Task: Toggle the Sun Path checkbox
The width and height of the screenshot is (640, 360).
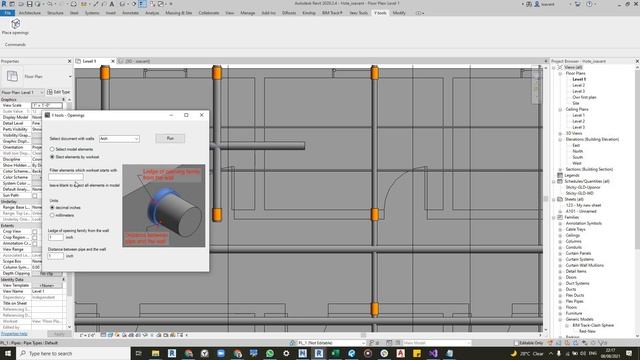Action: [35, 196]
